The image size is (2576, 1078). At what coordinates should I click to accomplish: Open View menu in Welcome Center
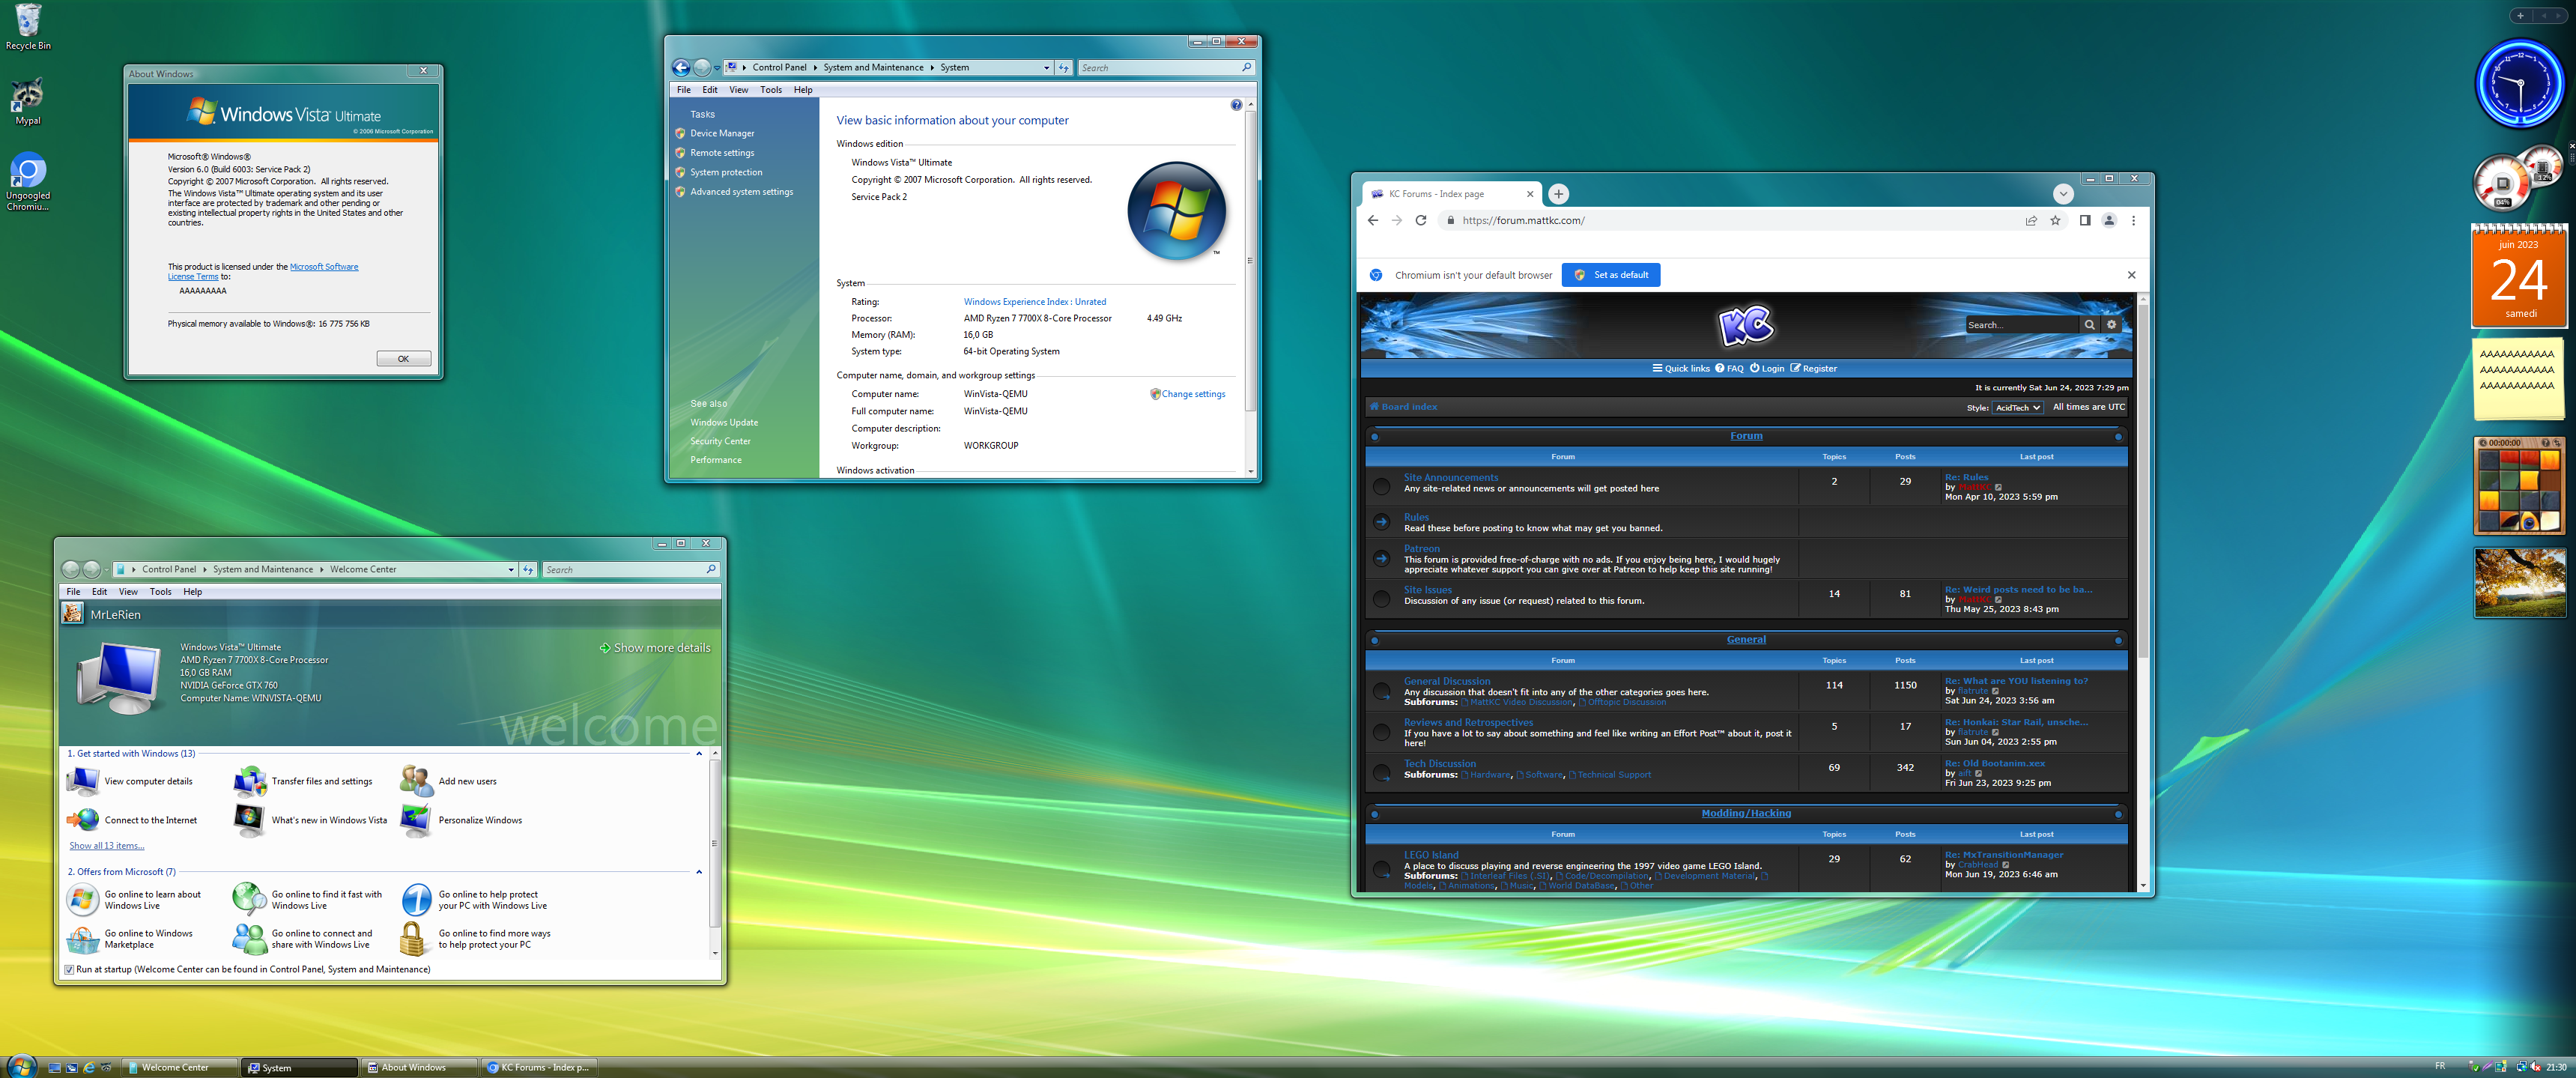(x=128, y=592)
